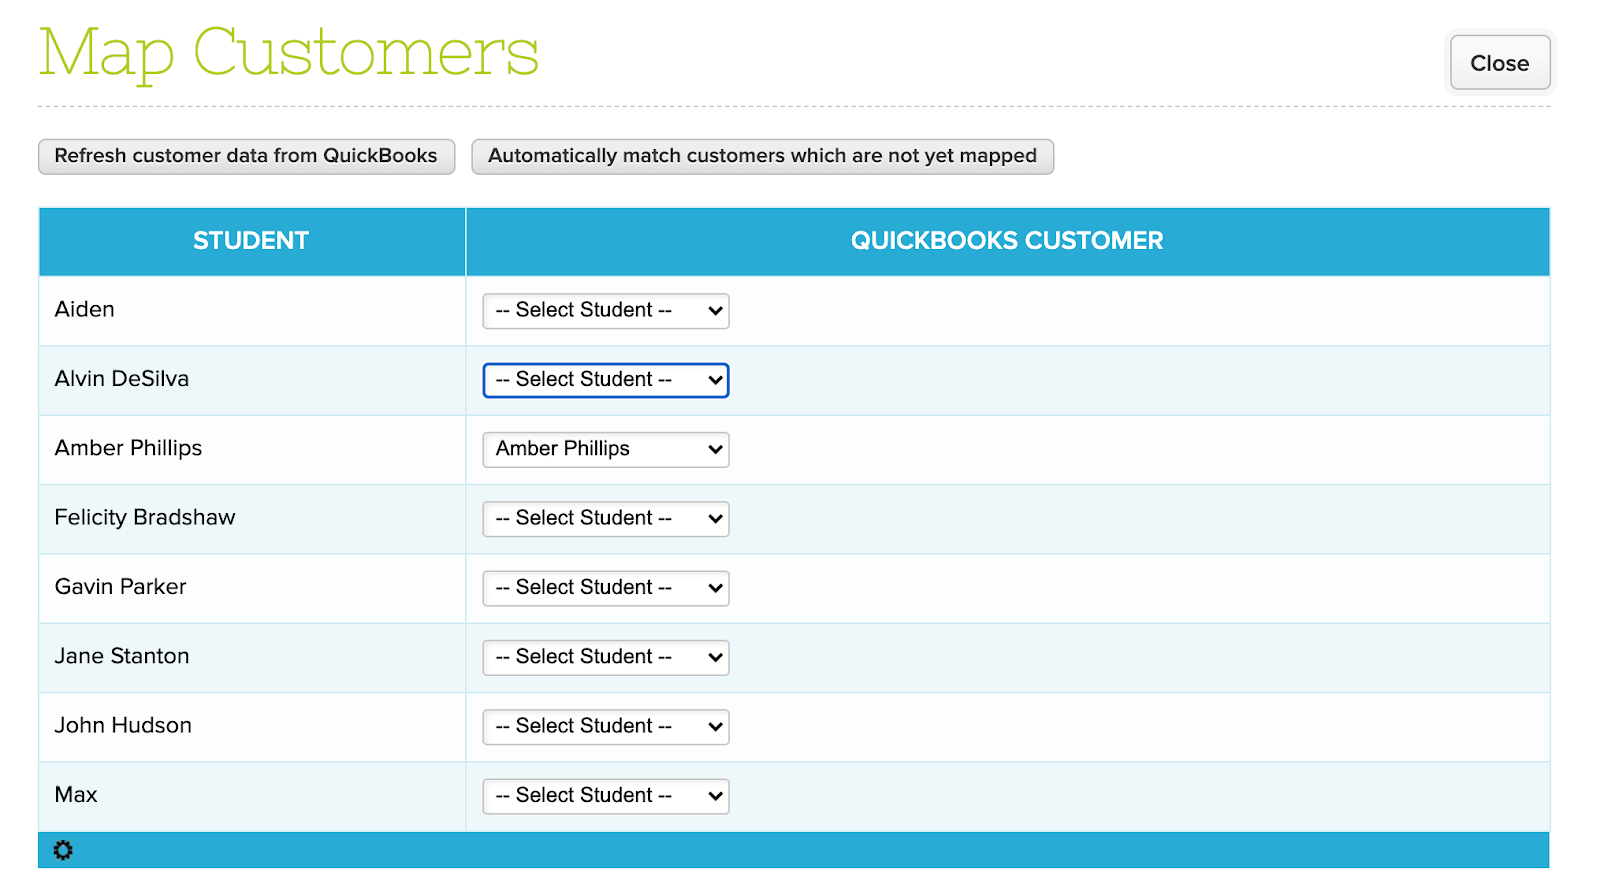The image size is (1600, 884).
Task: Click the QUICKBOOKS CUSTOMER column header
Action: [1007, 241]
